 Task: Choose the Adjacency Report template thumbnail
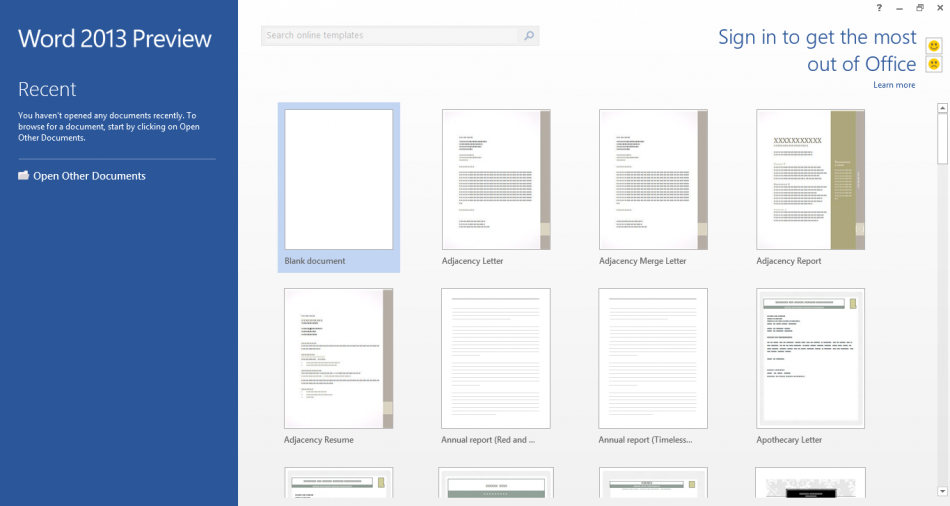[811, 179]
